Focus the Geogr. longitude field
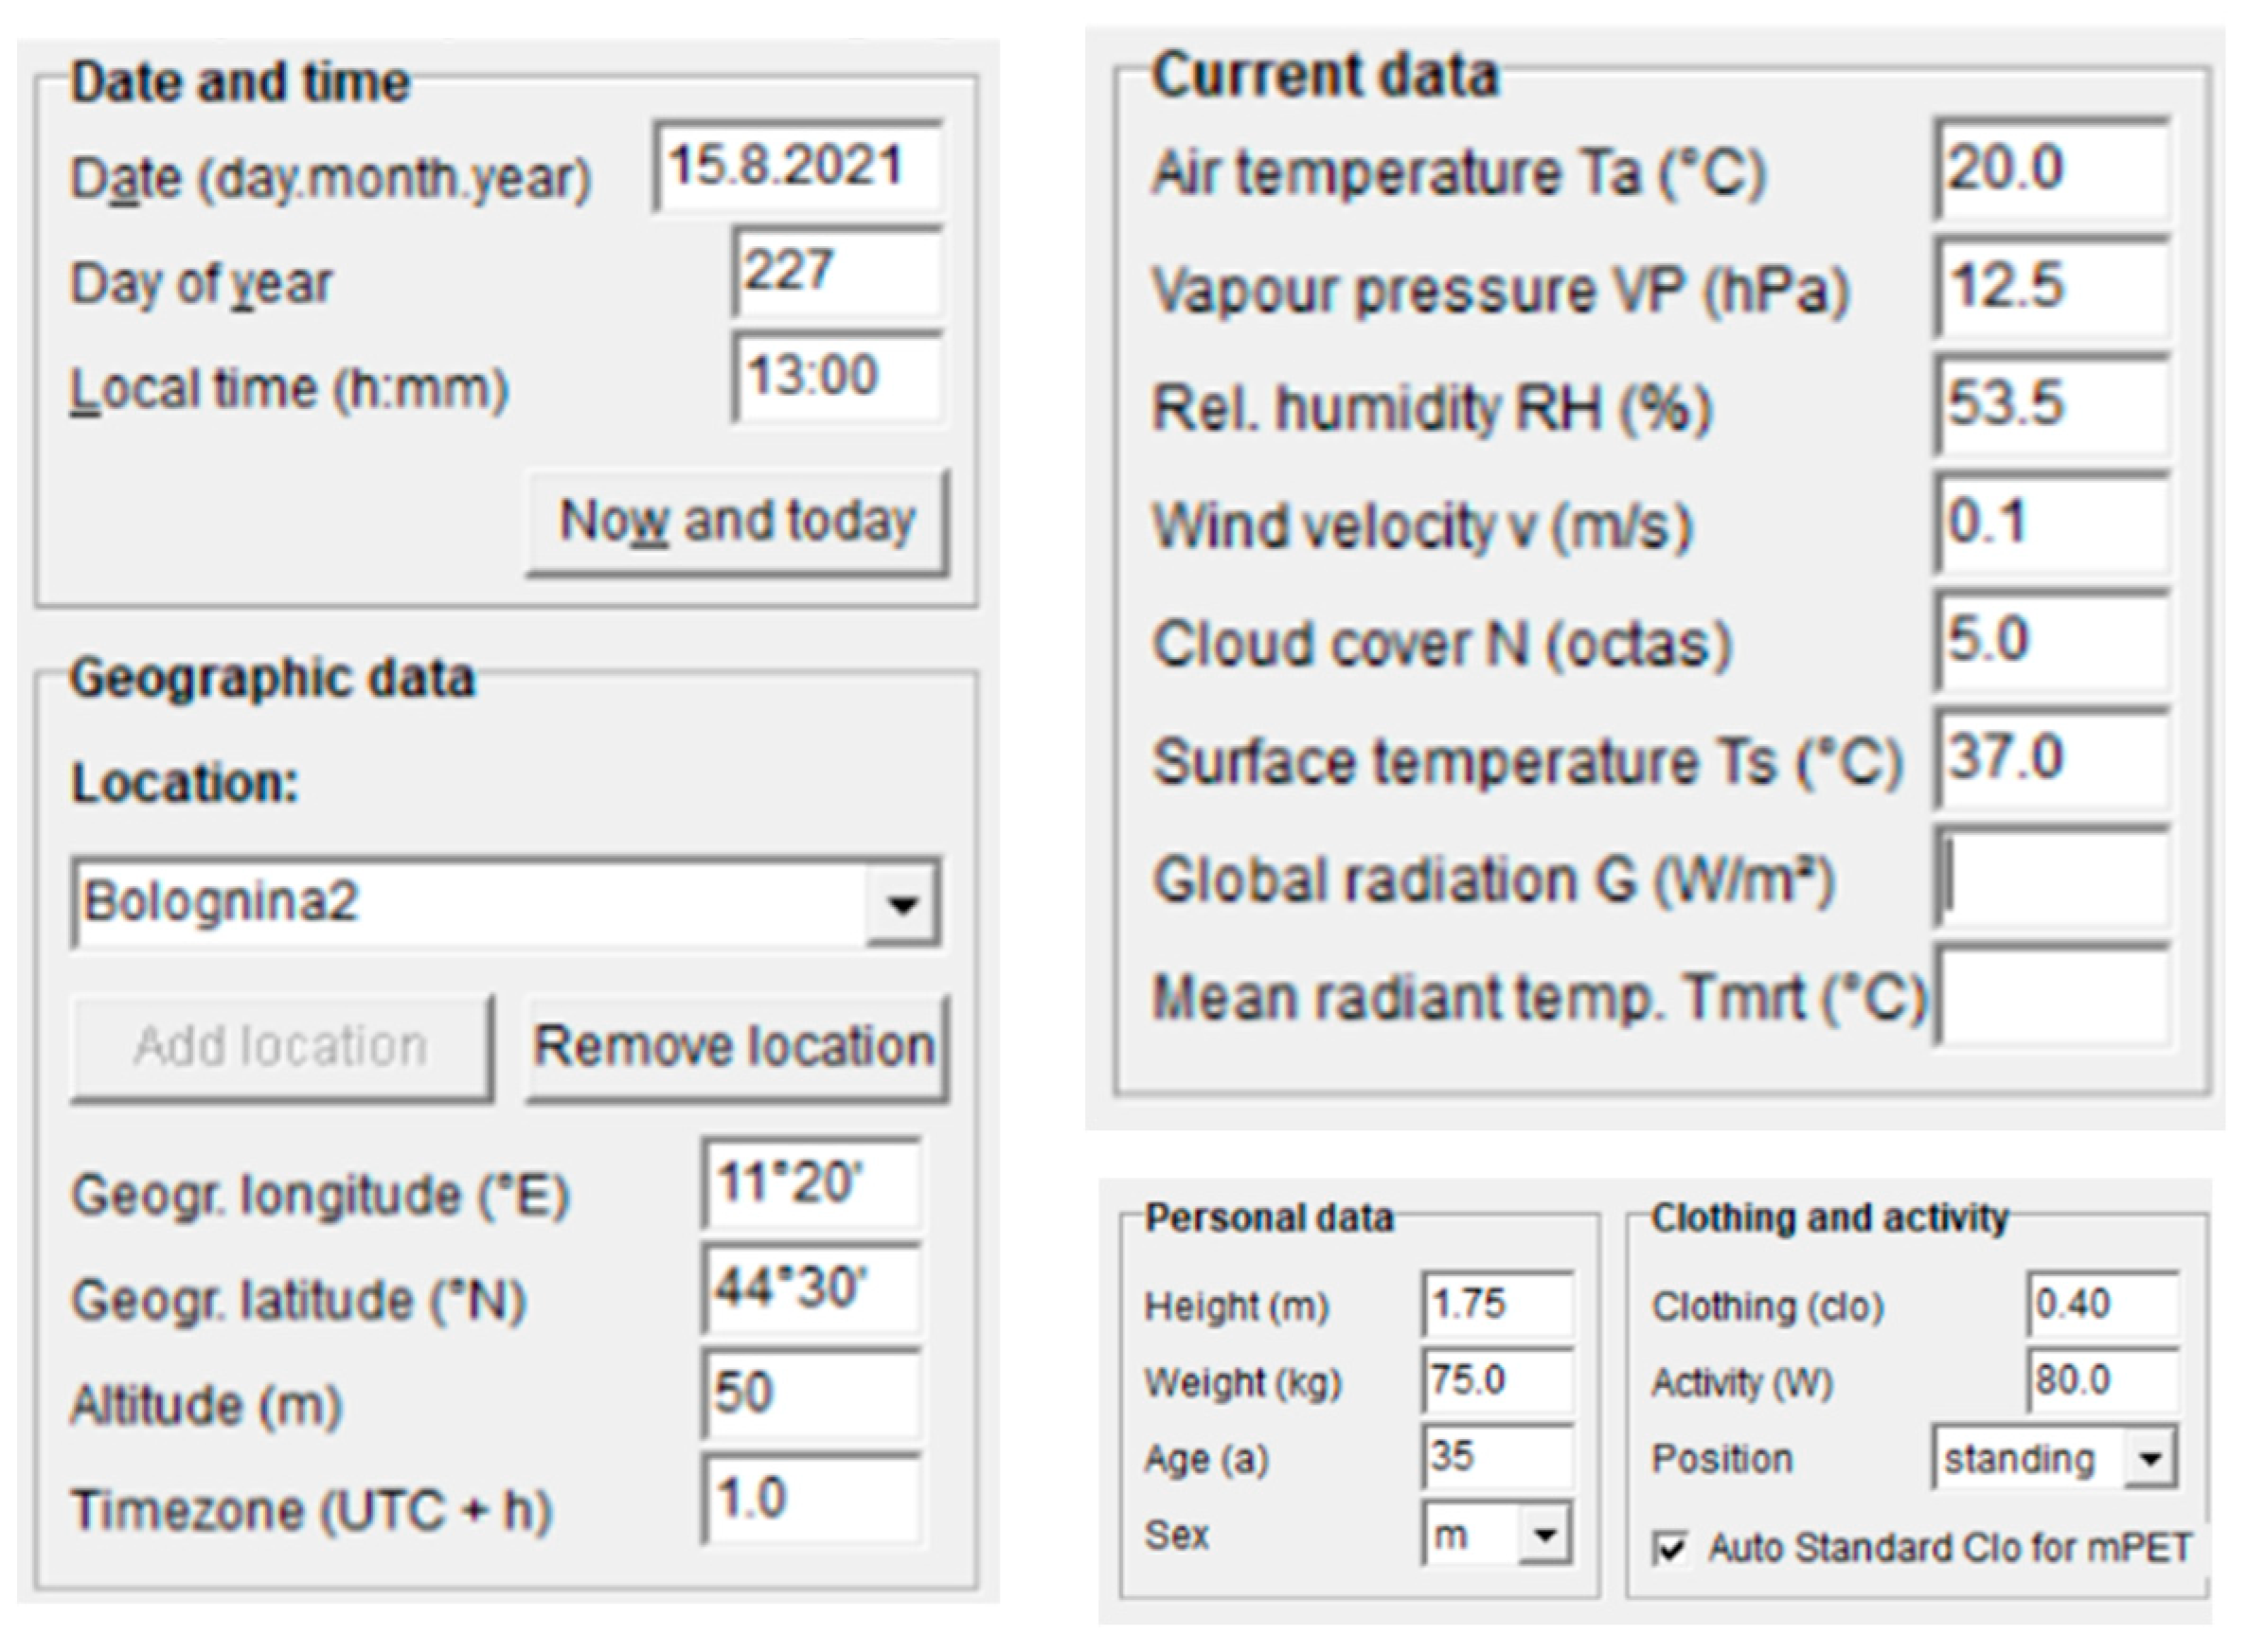Screen dimensions: 2247x1652 click(x=810, y=1184)
